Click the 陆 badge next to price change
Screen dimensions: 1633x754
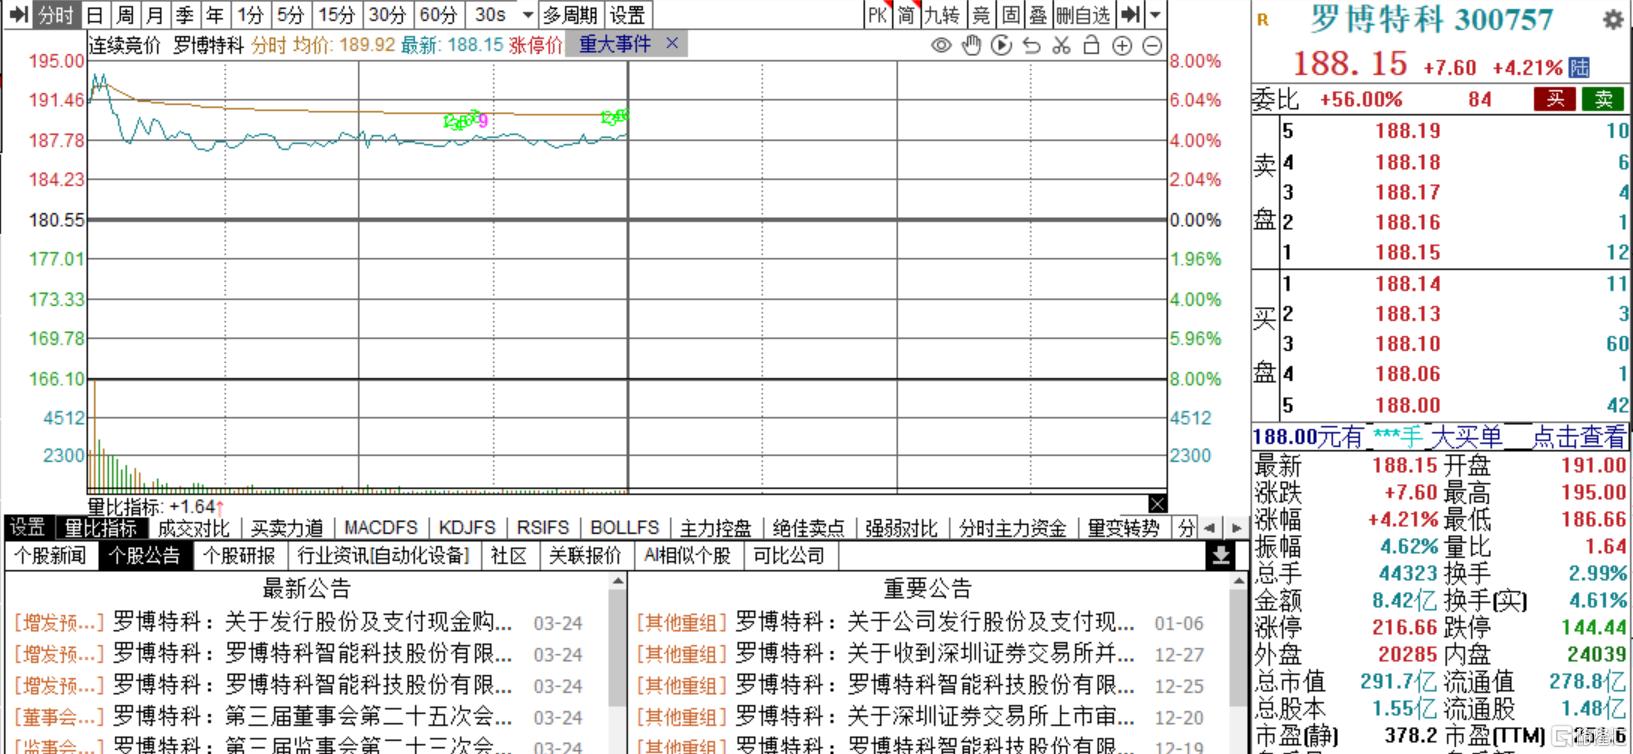[1579, 68]
